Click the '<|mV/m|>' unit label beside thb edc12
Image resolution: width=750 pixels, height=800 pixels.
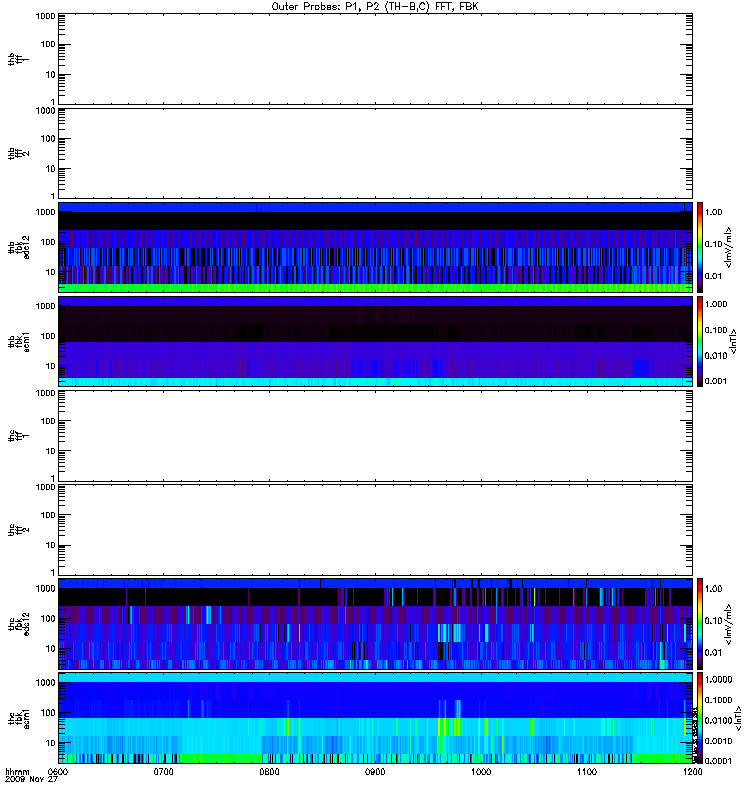[x=729, y=247]
